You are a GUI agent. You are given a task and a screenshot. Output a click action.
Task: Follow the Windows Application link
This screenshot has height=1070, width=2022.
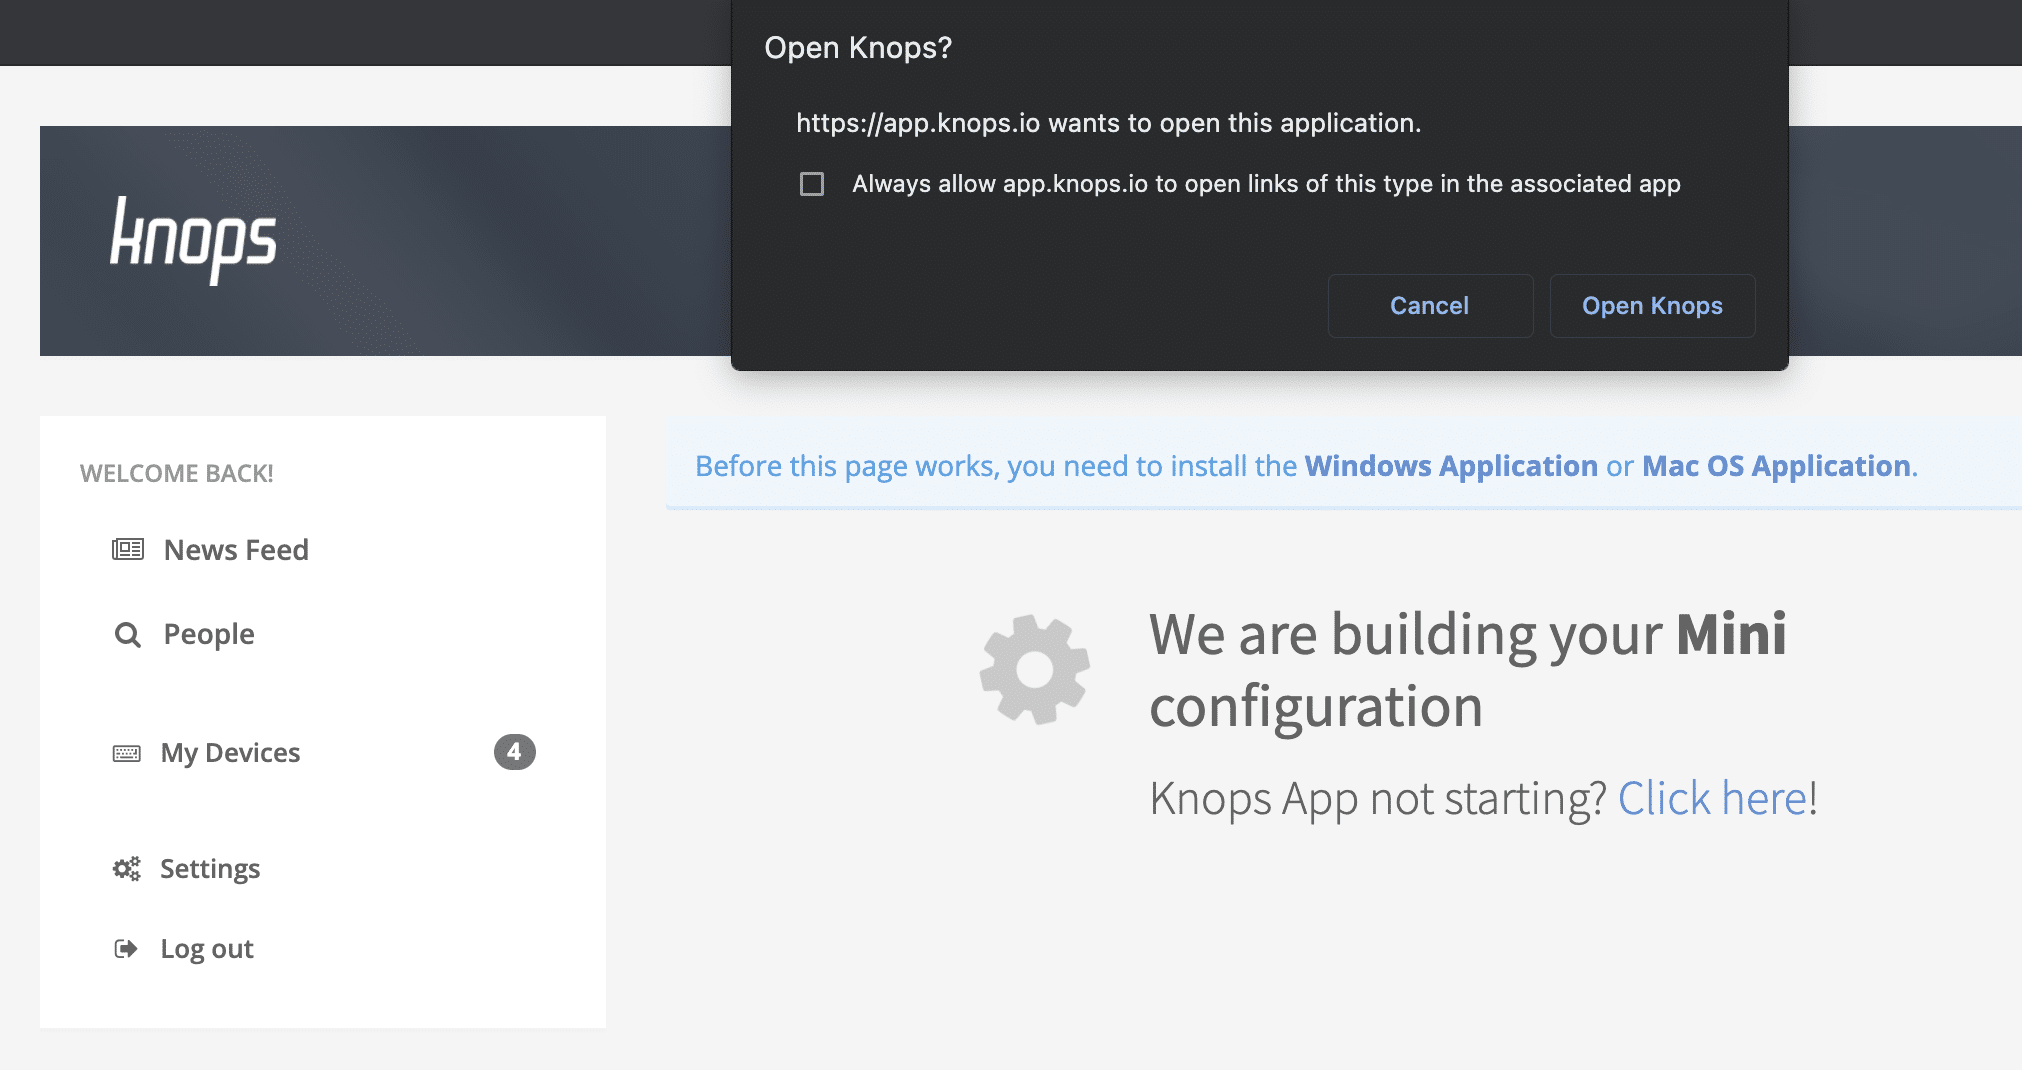point(1451,466)
